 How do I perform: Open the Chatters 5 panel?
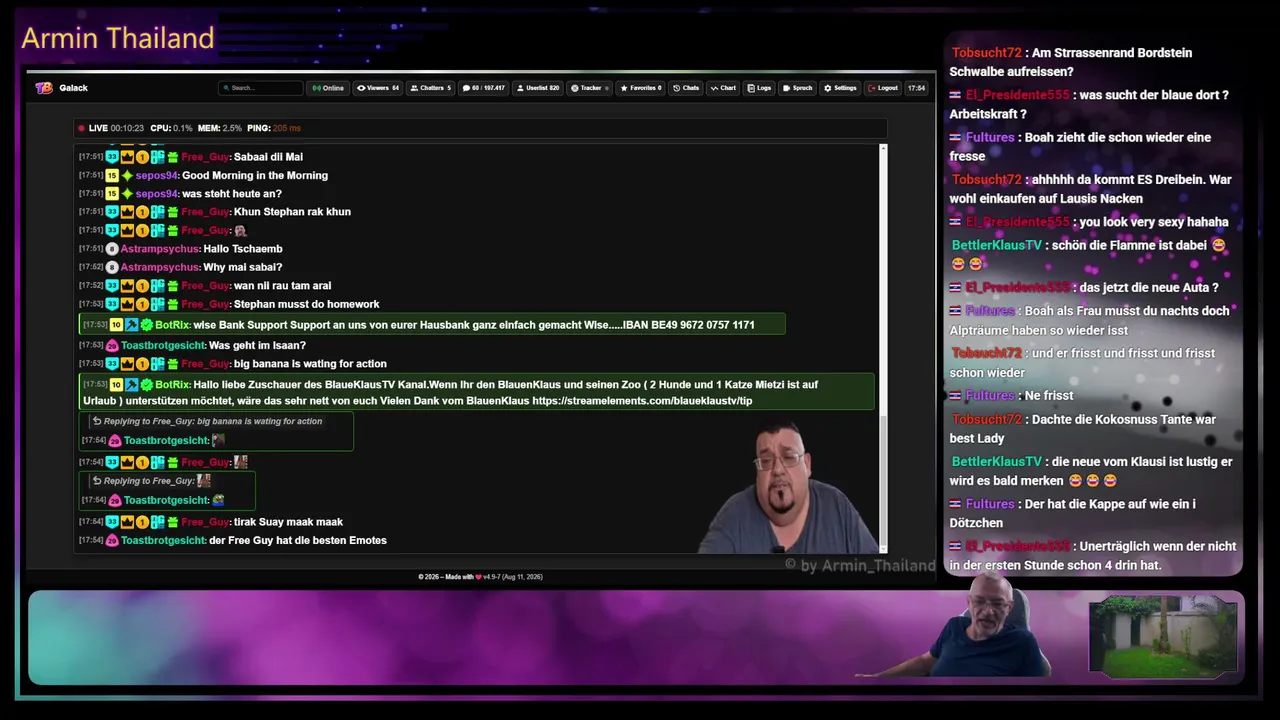[430, 88]
